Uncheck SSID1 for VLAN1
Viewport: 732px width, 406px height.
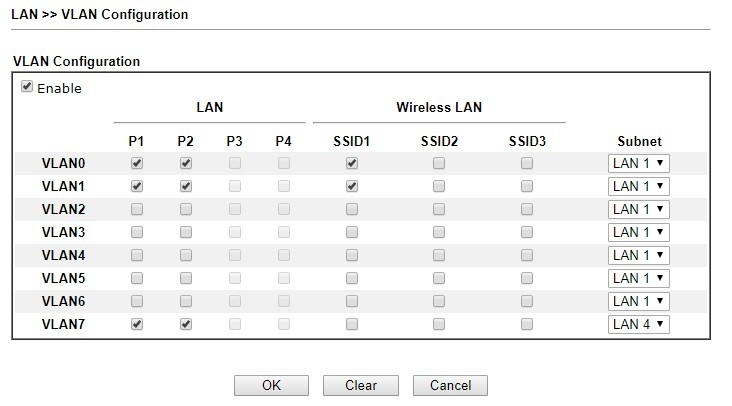(x=352, y=186)
